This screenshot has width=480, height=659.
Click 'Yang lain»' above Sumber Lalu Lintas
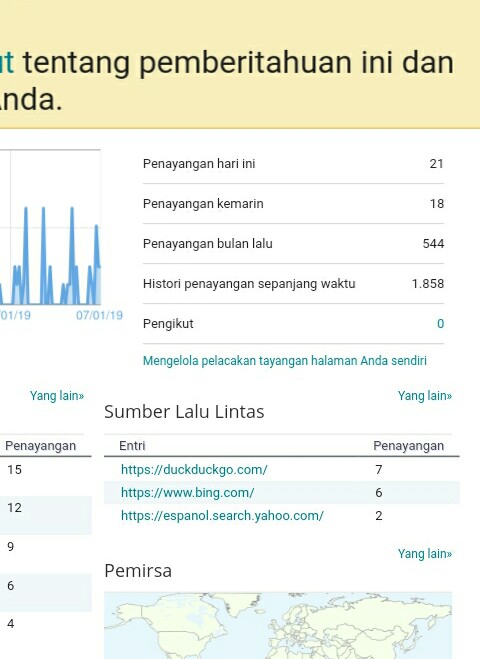425,395
